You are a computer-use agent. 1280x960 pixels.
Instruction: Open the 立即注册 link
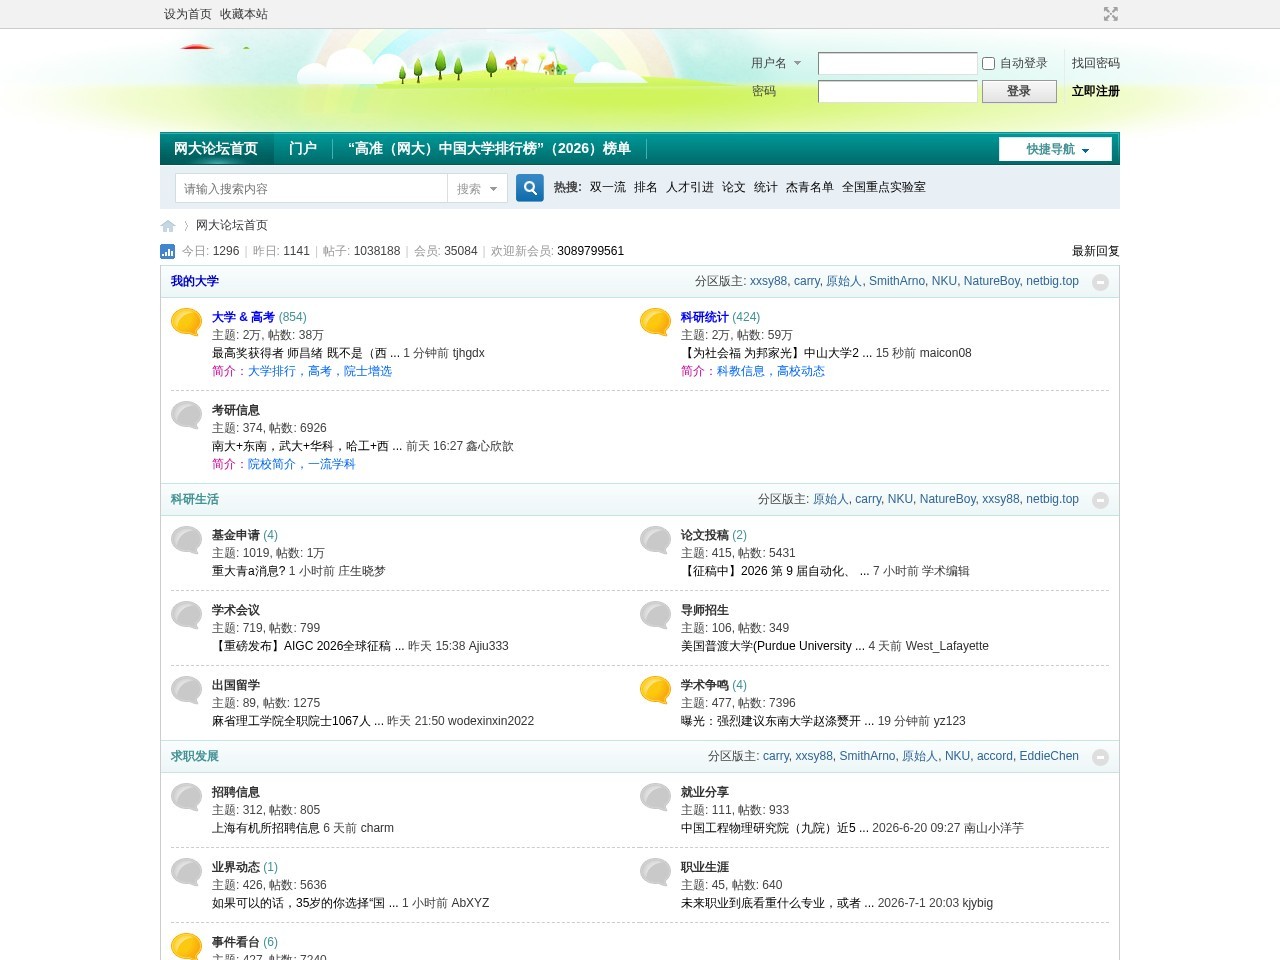point(1096,91)
